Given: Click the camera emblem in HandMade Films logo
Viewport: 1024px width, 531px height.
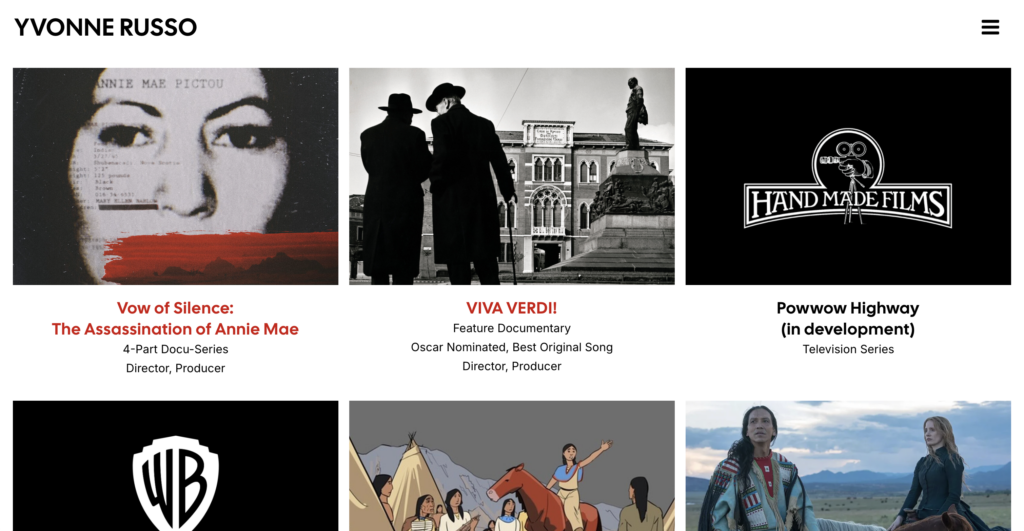Looking at the screenshot, I should 848,162.
